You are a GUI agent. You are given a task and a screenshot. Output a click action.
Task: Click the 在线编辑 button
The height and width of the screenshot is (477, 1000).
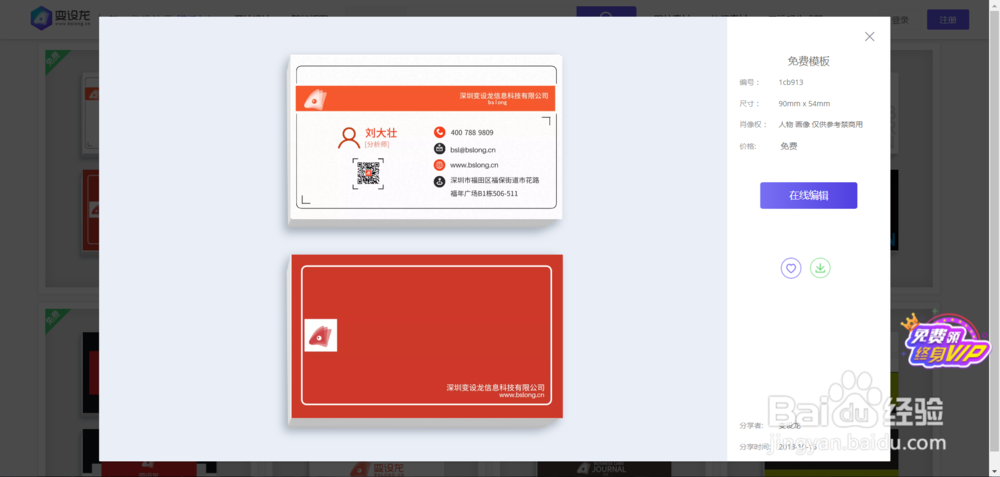(808, 196)
